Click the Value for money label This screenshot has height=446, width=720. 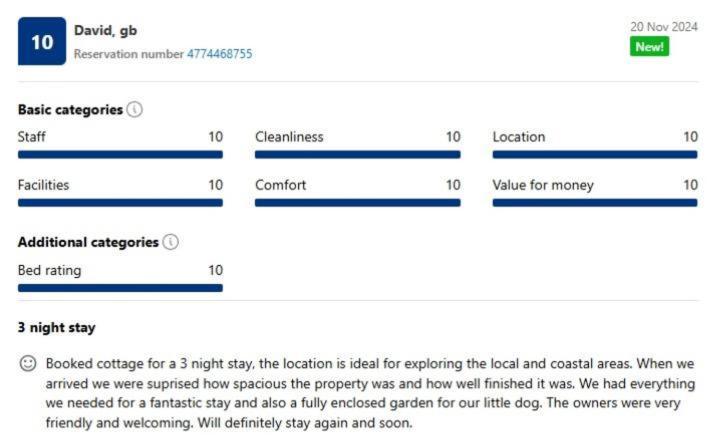coord(543,185)
